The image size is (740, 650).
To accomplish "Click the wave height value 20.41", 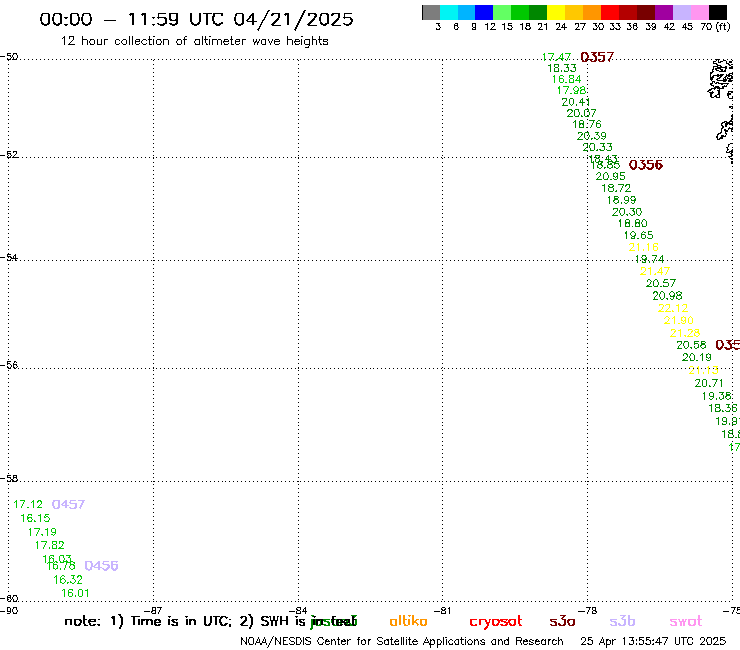I will point(576,102).
